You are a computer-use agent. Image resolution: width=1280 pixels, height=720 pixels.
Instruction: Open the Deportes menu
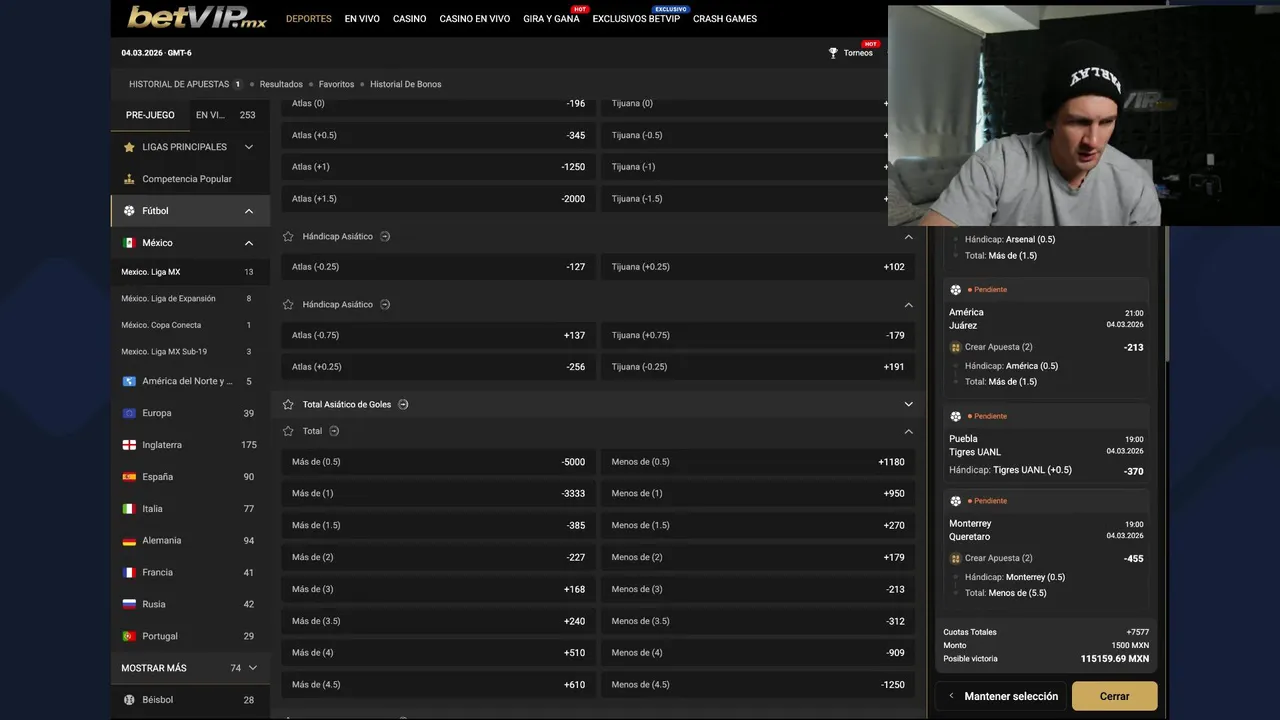309,19
